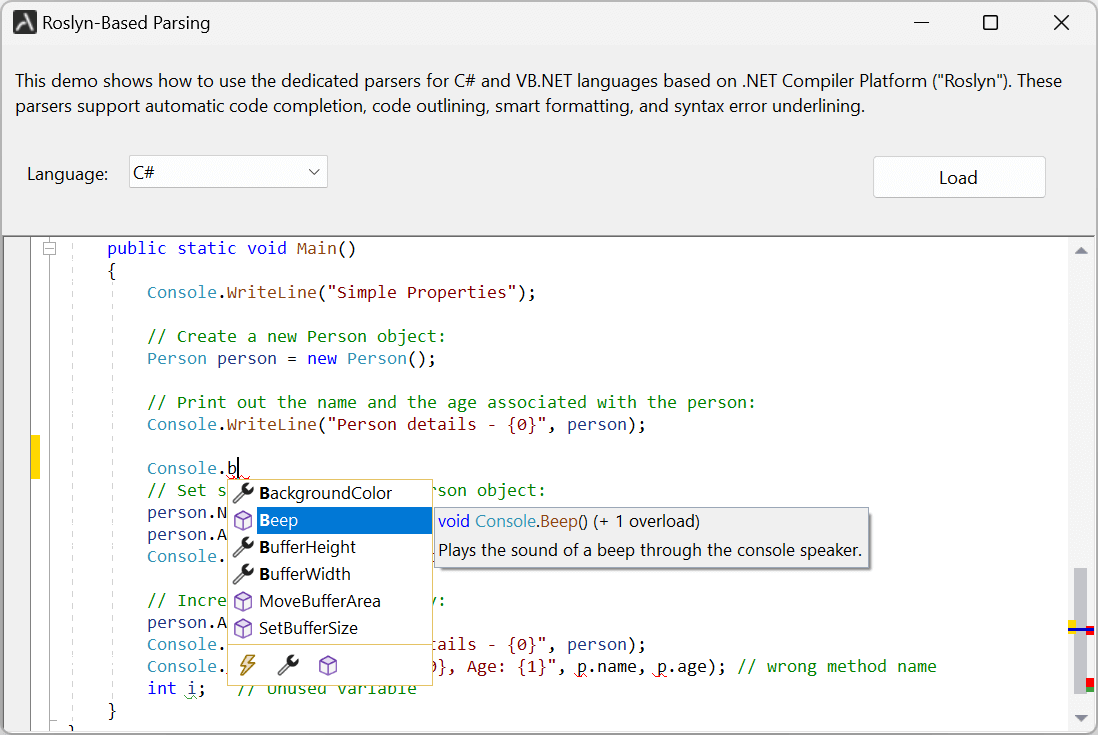Click the "// Create a new Person object:" comment
This screenshot has width=1098, height=735.
pyautogui.click(x=296, y=336)
